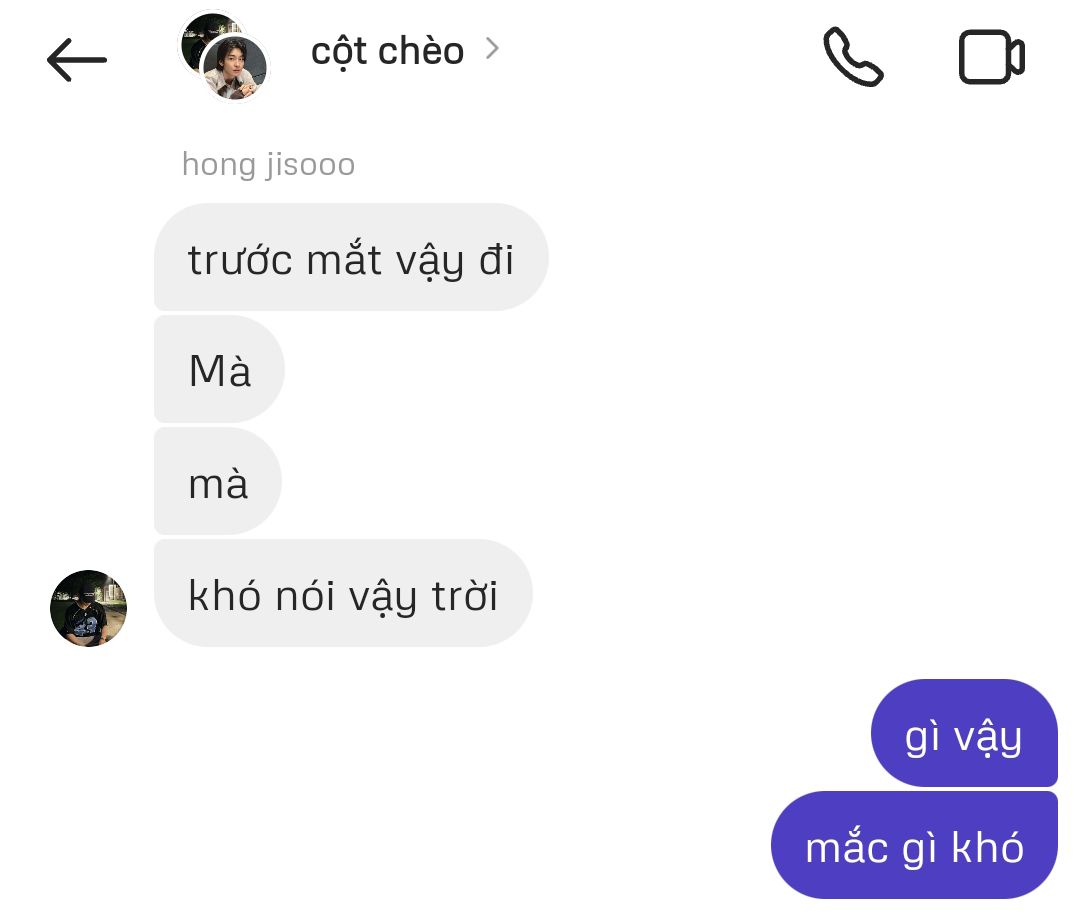This screenshot has width=1080, height=917.
Task: Start a voice call with phone icon
Action: click(853, 56)
